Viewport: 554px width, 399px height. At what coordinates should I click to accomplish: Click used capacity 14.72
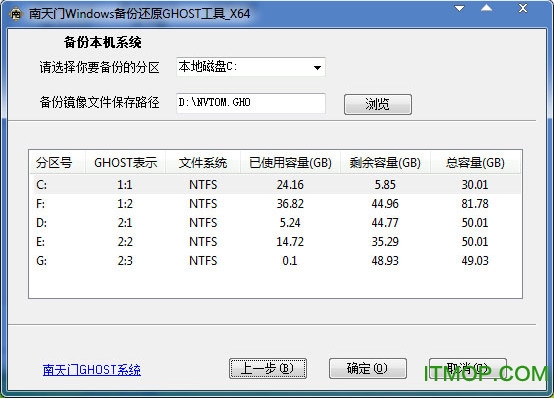tap(290, 242)
